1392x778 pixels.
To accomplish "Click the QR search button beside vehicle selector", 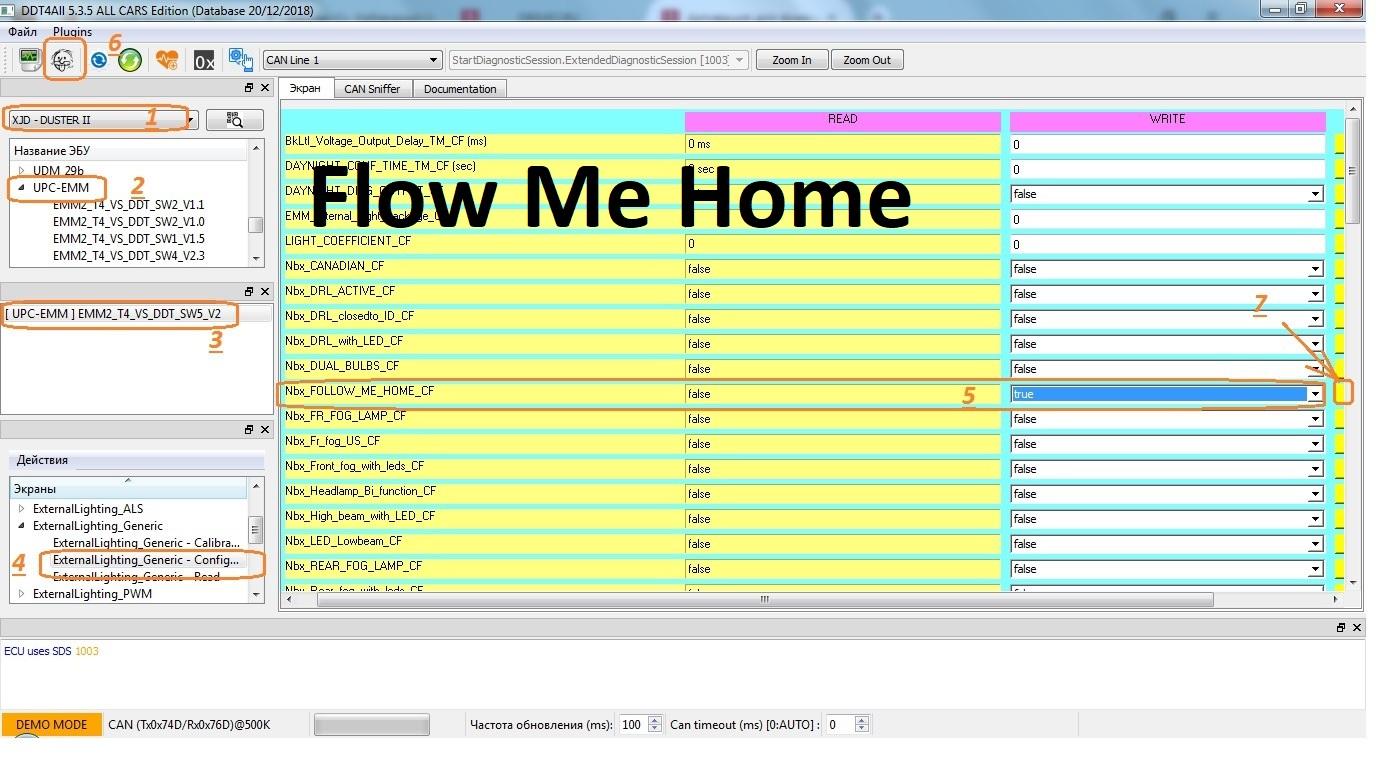I will click(234, 120).
